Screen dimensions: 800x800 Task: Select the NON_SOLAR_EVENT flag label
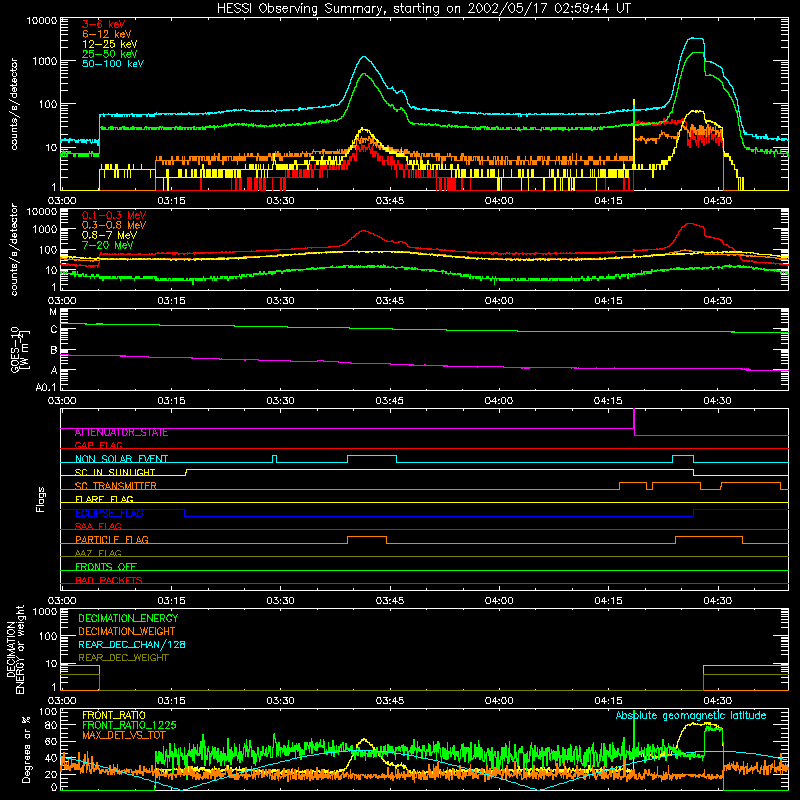tap(121, 459)
